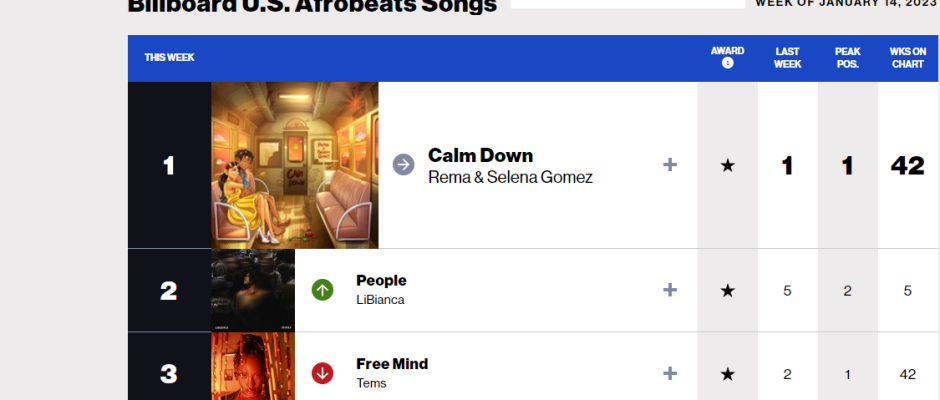Screen dimensions: 940x400
Task: Expand People entry with plus icon
Action: click(x=670, y=290)
